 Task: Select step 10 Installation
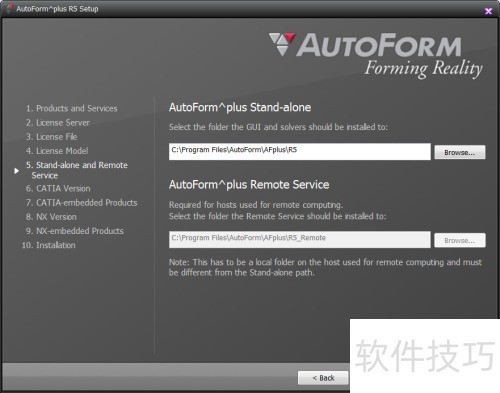tap(49, 245)
